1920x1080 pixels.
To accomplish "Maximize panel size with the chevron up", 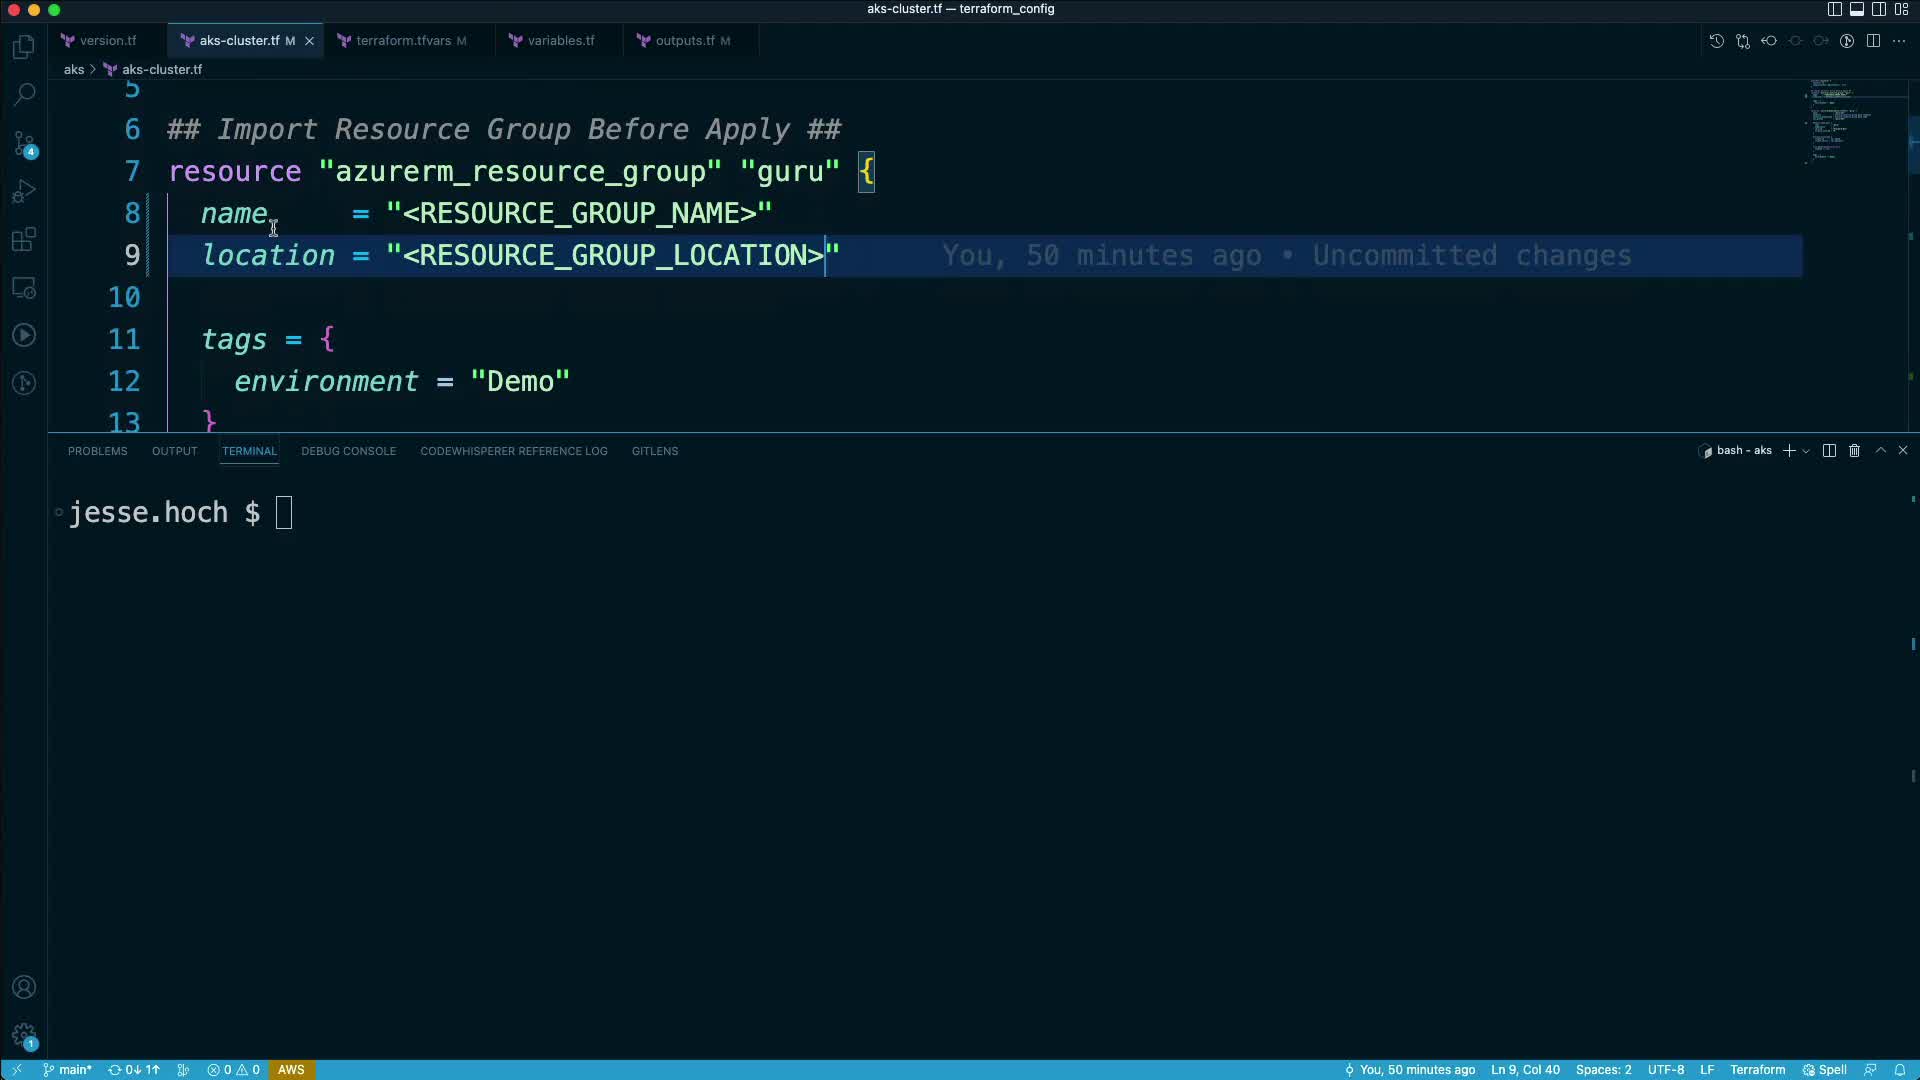I will [1880, 451].
